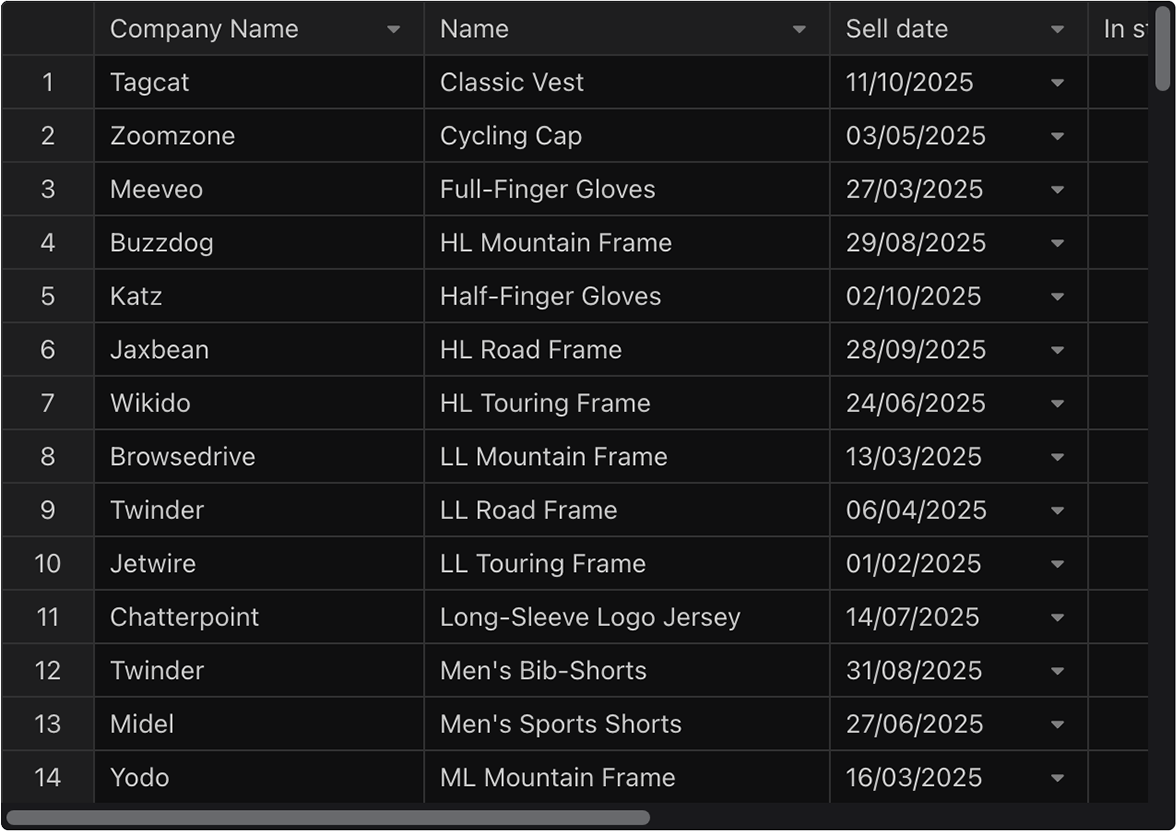Click the Tagcat company cell
The height and width of the screenshot is (831, 1176).
259,82
